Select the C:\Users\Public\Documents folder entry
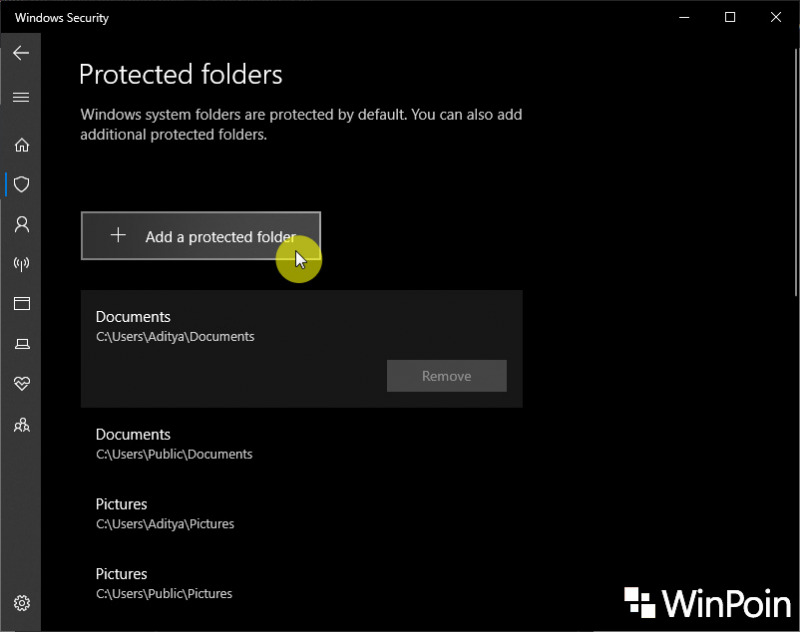 pyautogui.click(x=302, y=444)
